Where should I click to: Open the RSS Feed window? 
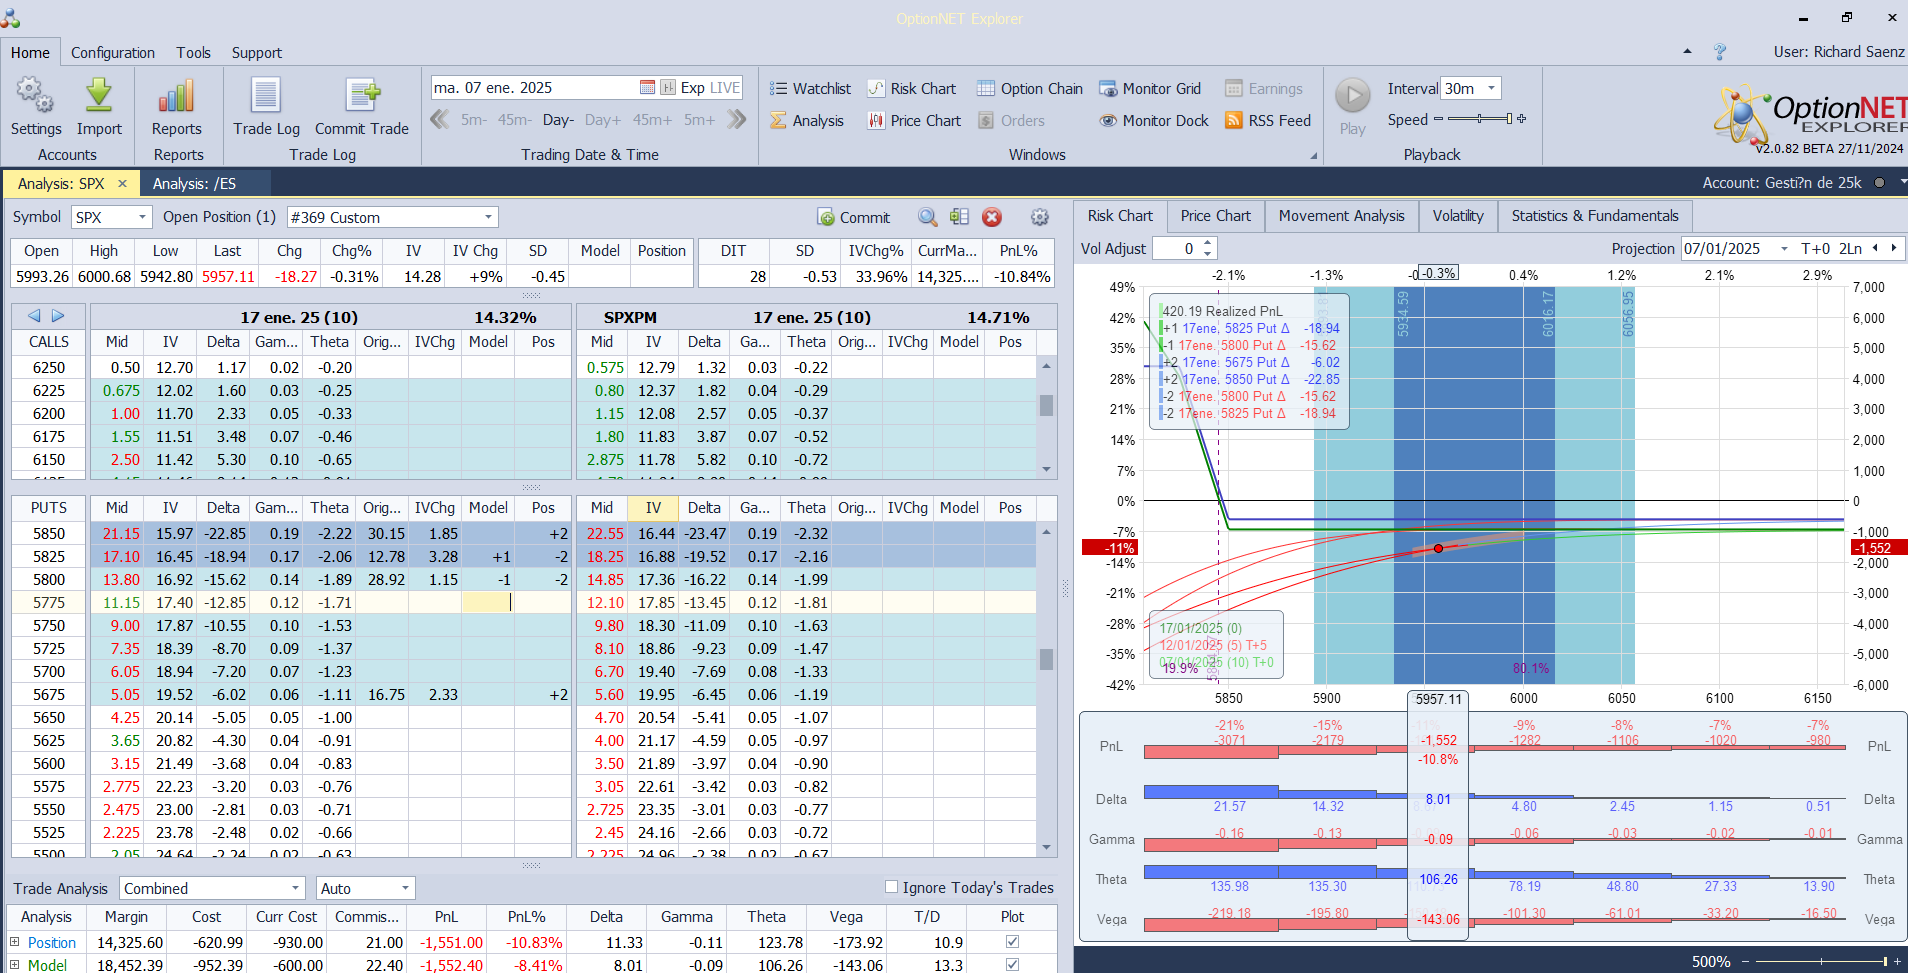[1268, 121]
